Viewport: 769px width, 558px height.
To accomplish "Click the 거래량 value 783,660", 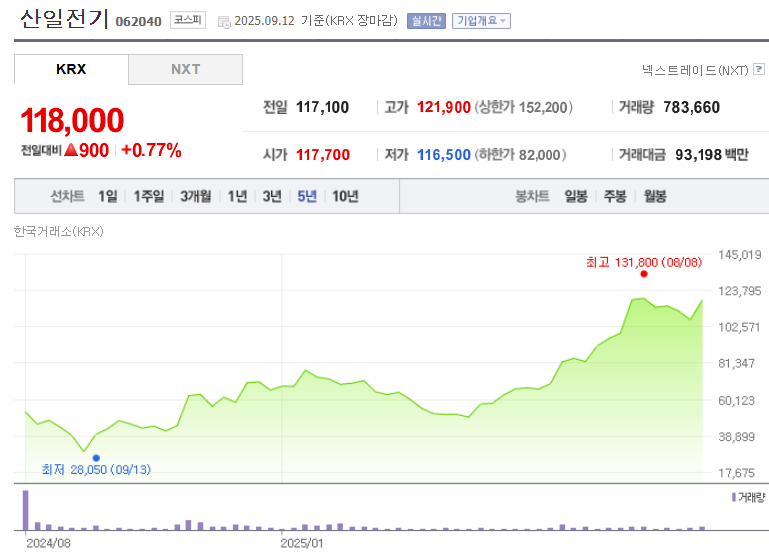I will [x=692, y=107].
